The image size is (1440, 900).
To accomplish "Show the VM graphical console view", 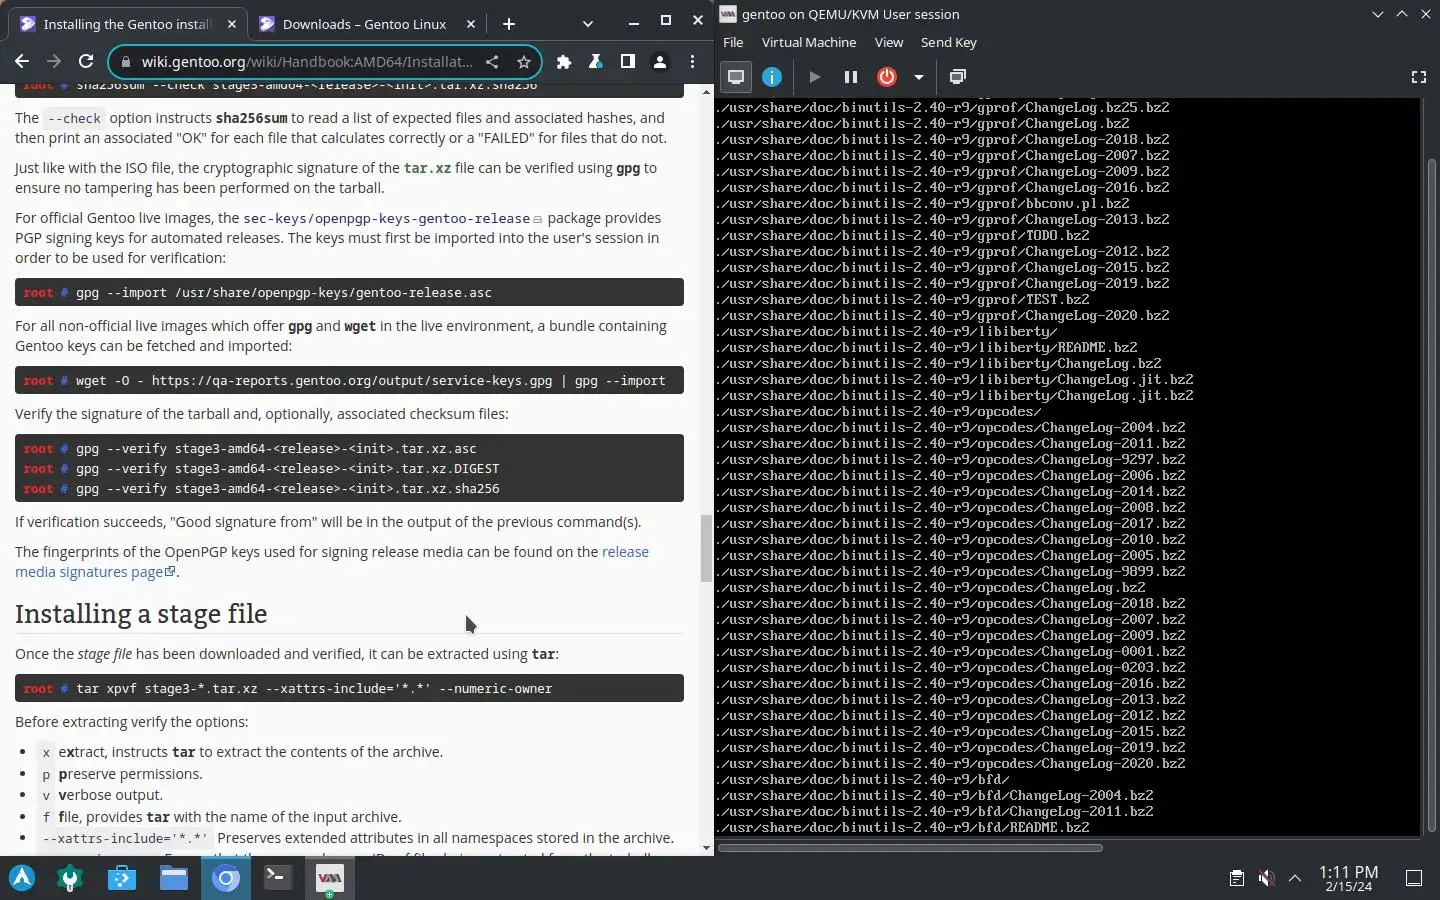I will 736,77.
